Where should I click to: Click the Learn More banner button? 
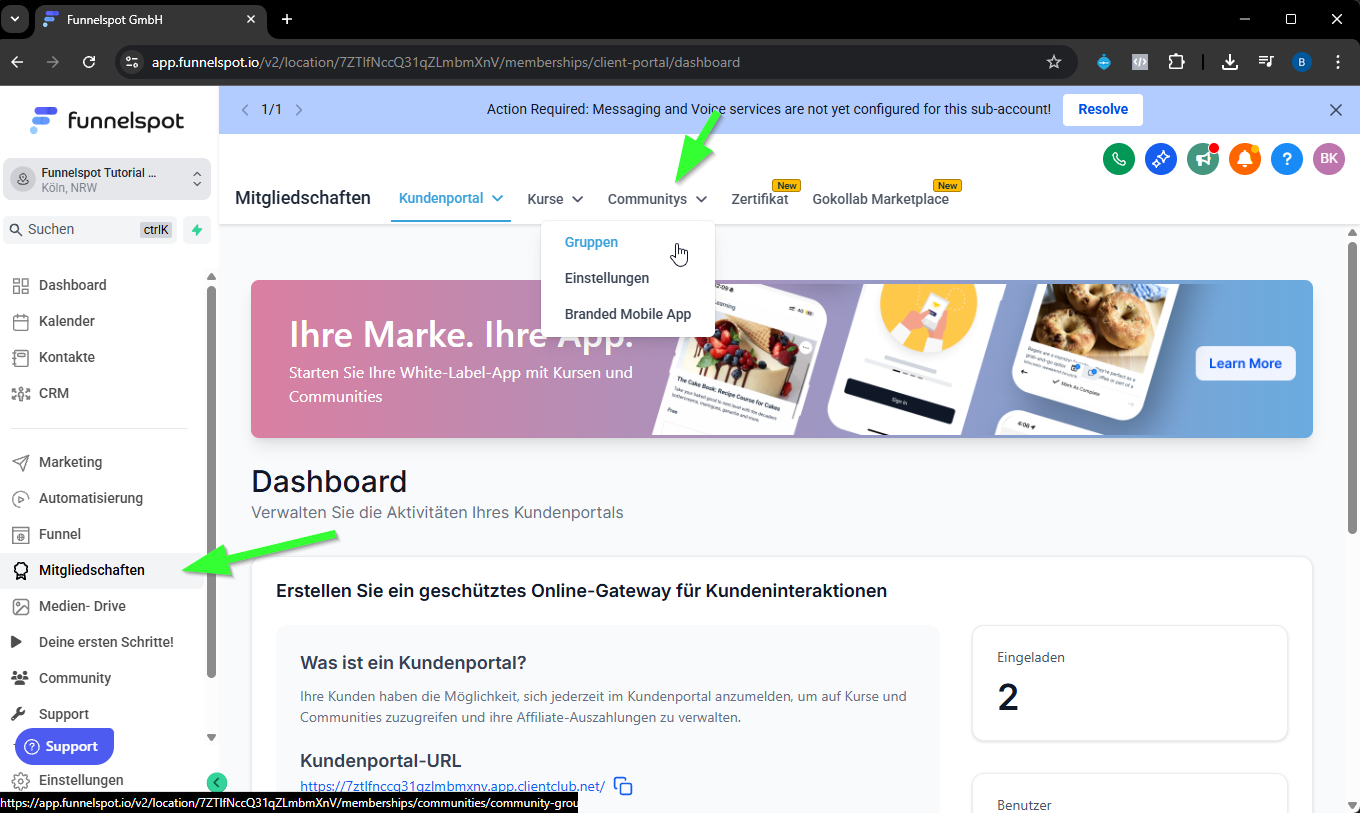[x=1245, y=363]
